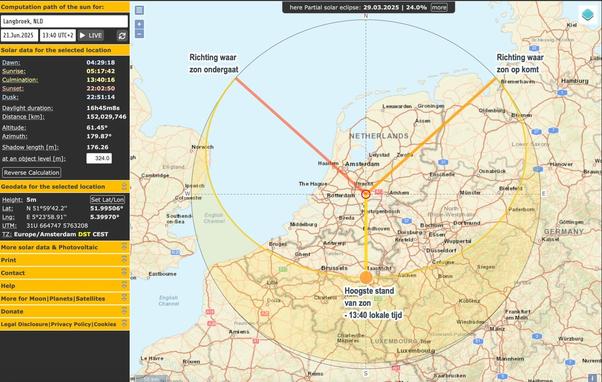Click the dusk time 22:51:14
Viewport: 602px width, 382px height.
pyautogui.click(x=101, y=97)
